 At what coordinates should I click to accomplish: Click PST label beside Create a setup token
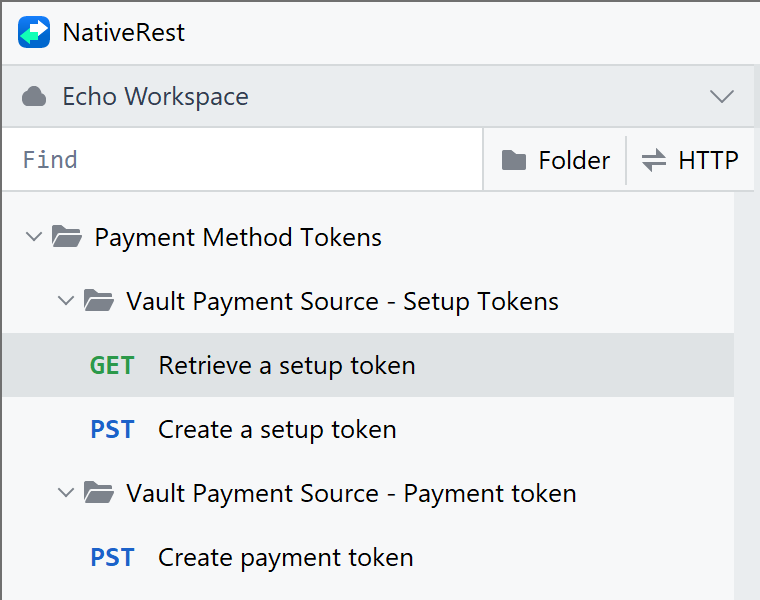tap(112, 429)
